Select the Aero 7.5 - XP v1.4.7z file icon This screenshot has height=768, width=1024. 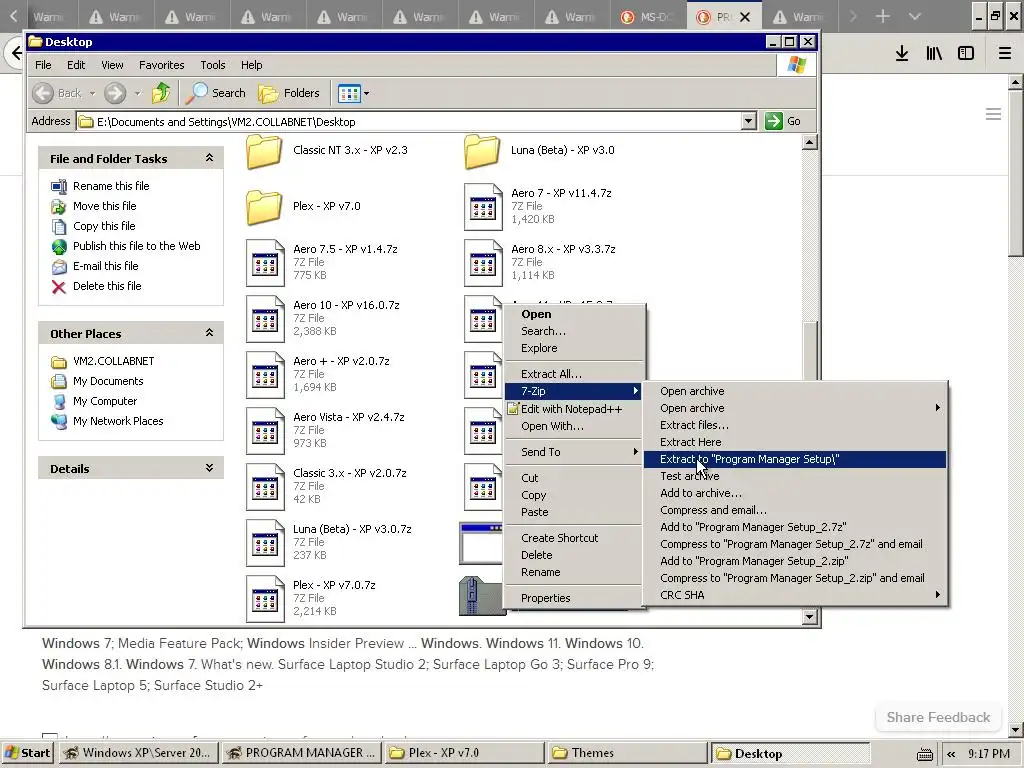tap(265, 263)
